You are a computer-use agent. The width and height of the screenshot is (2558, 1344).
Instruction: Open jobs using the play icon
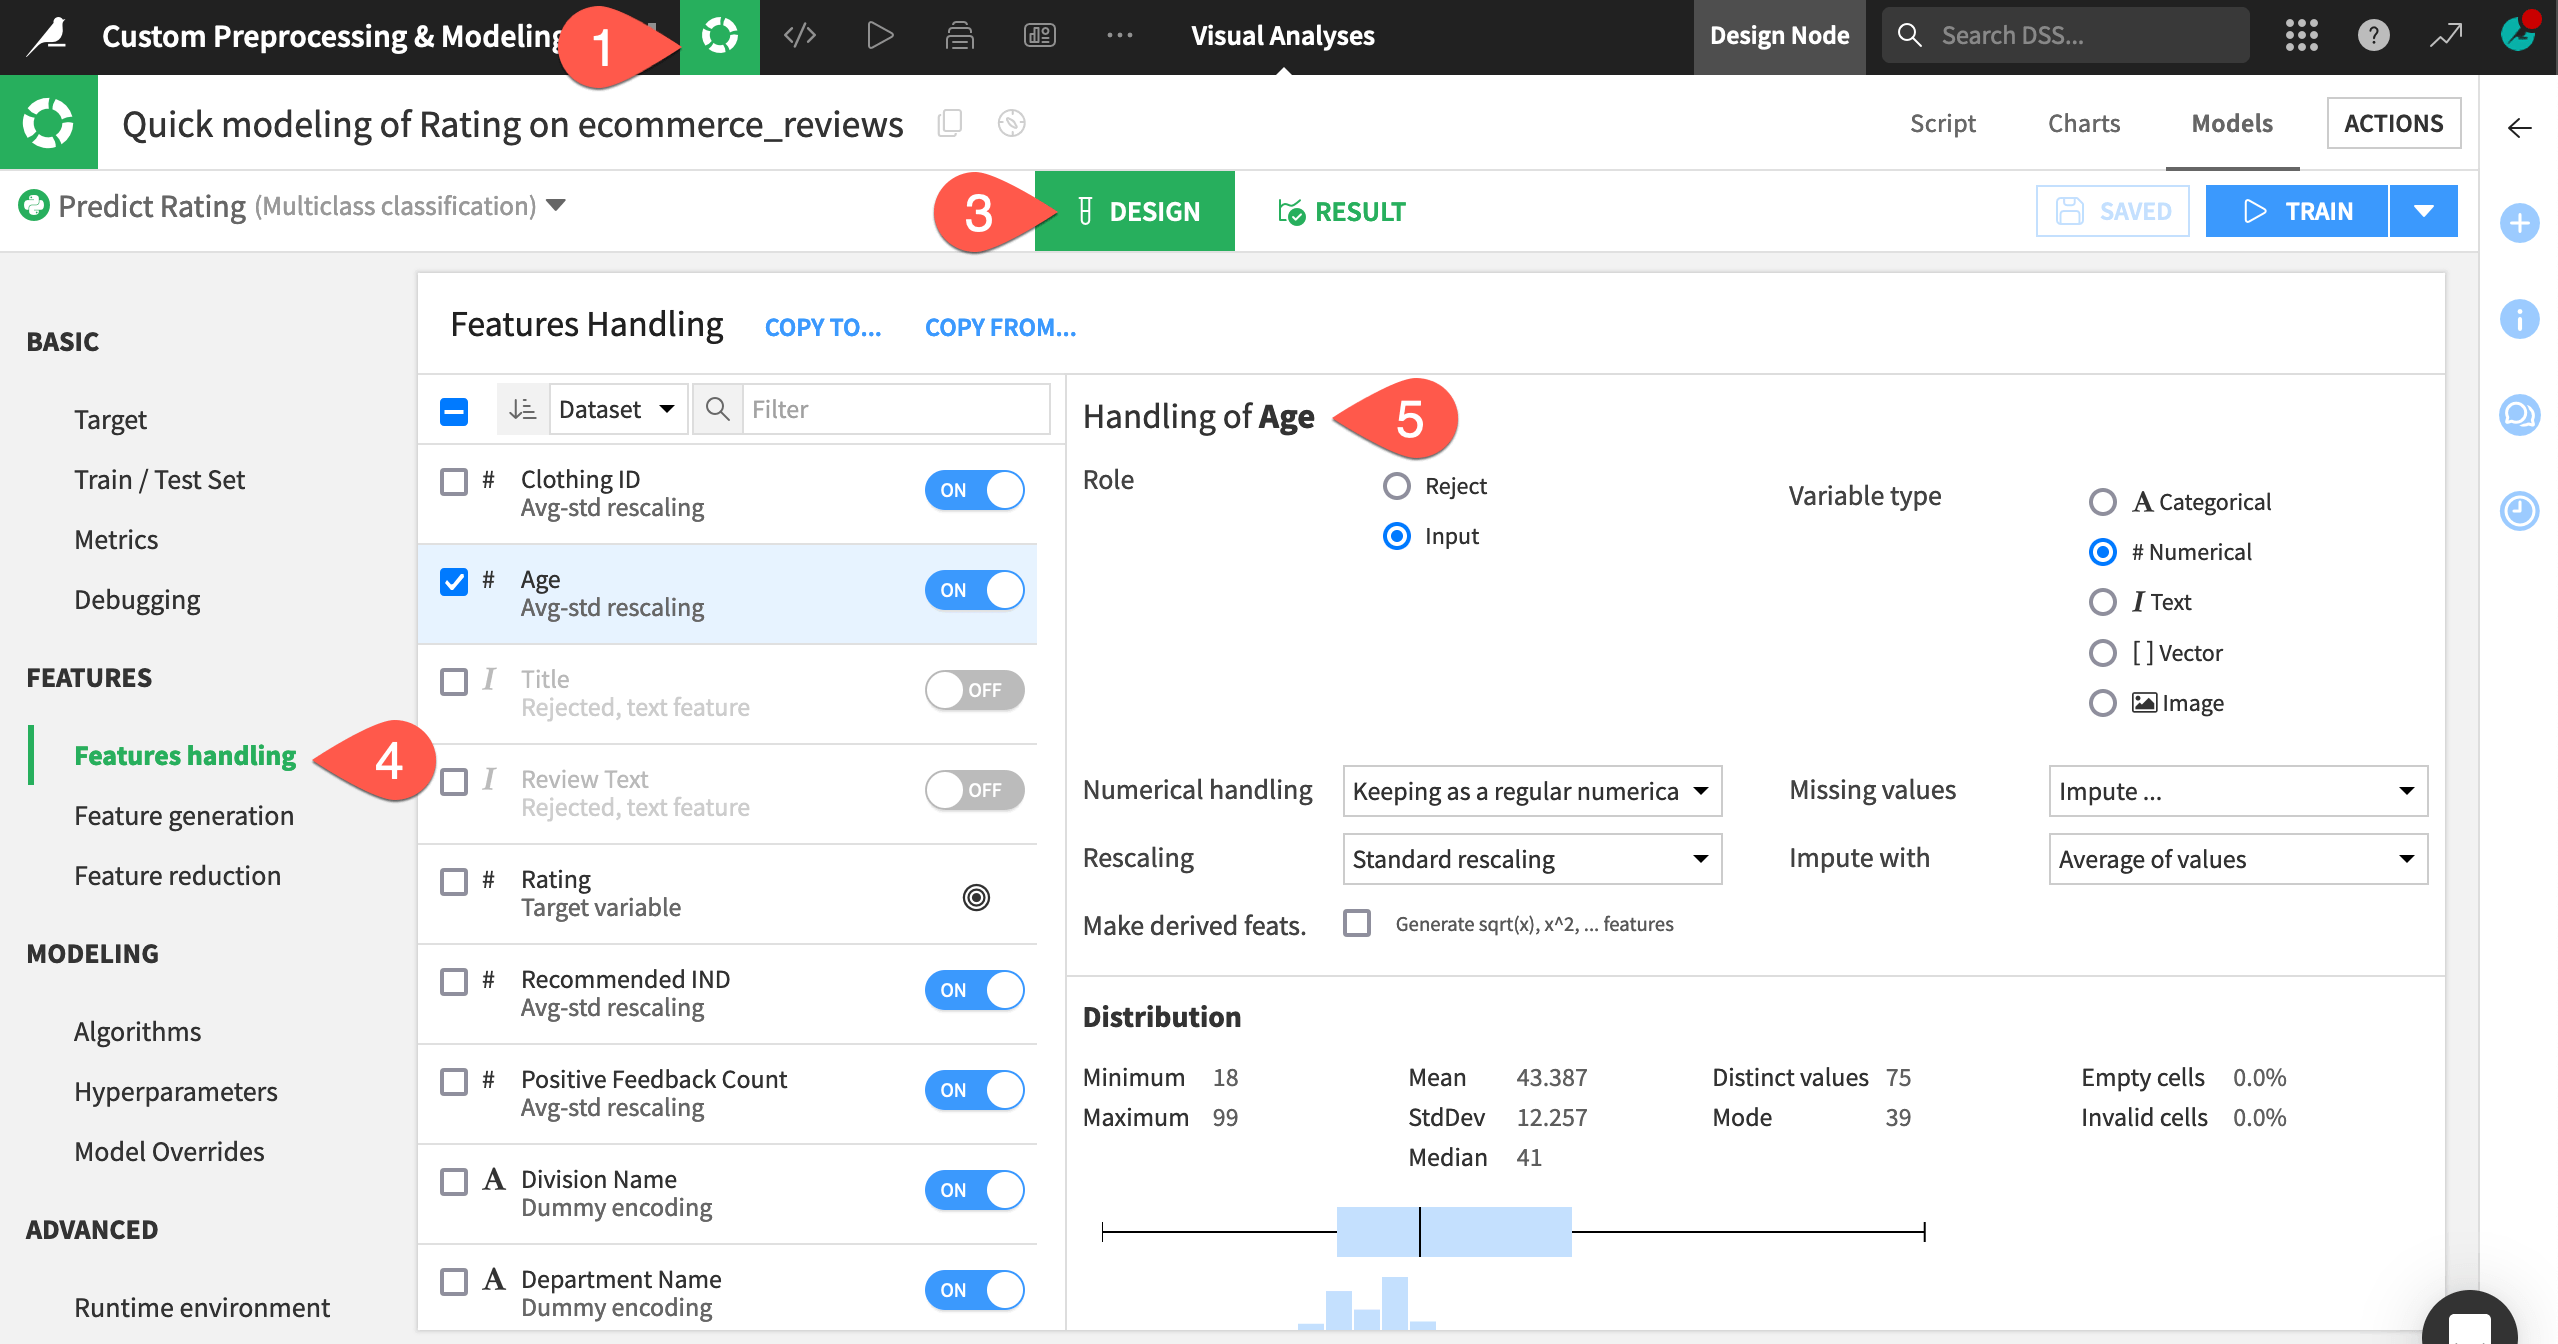879,35
